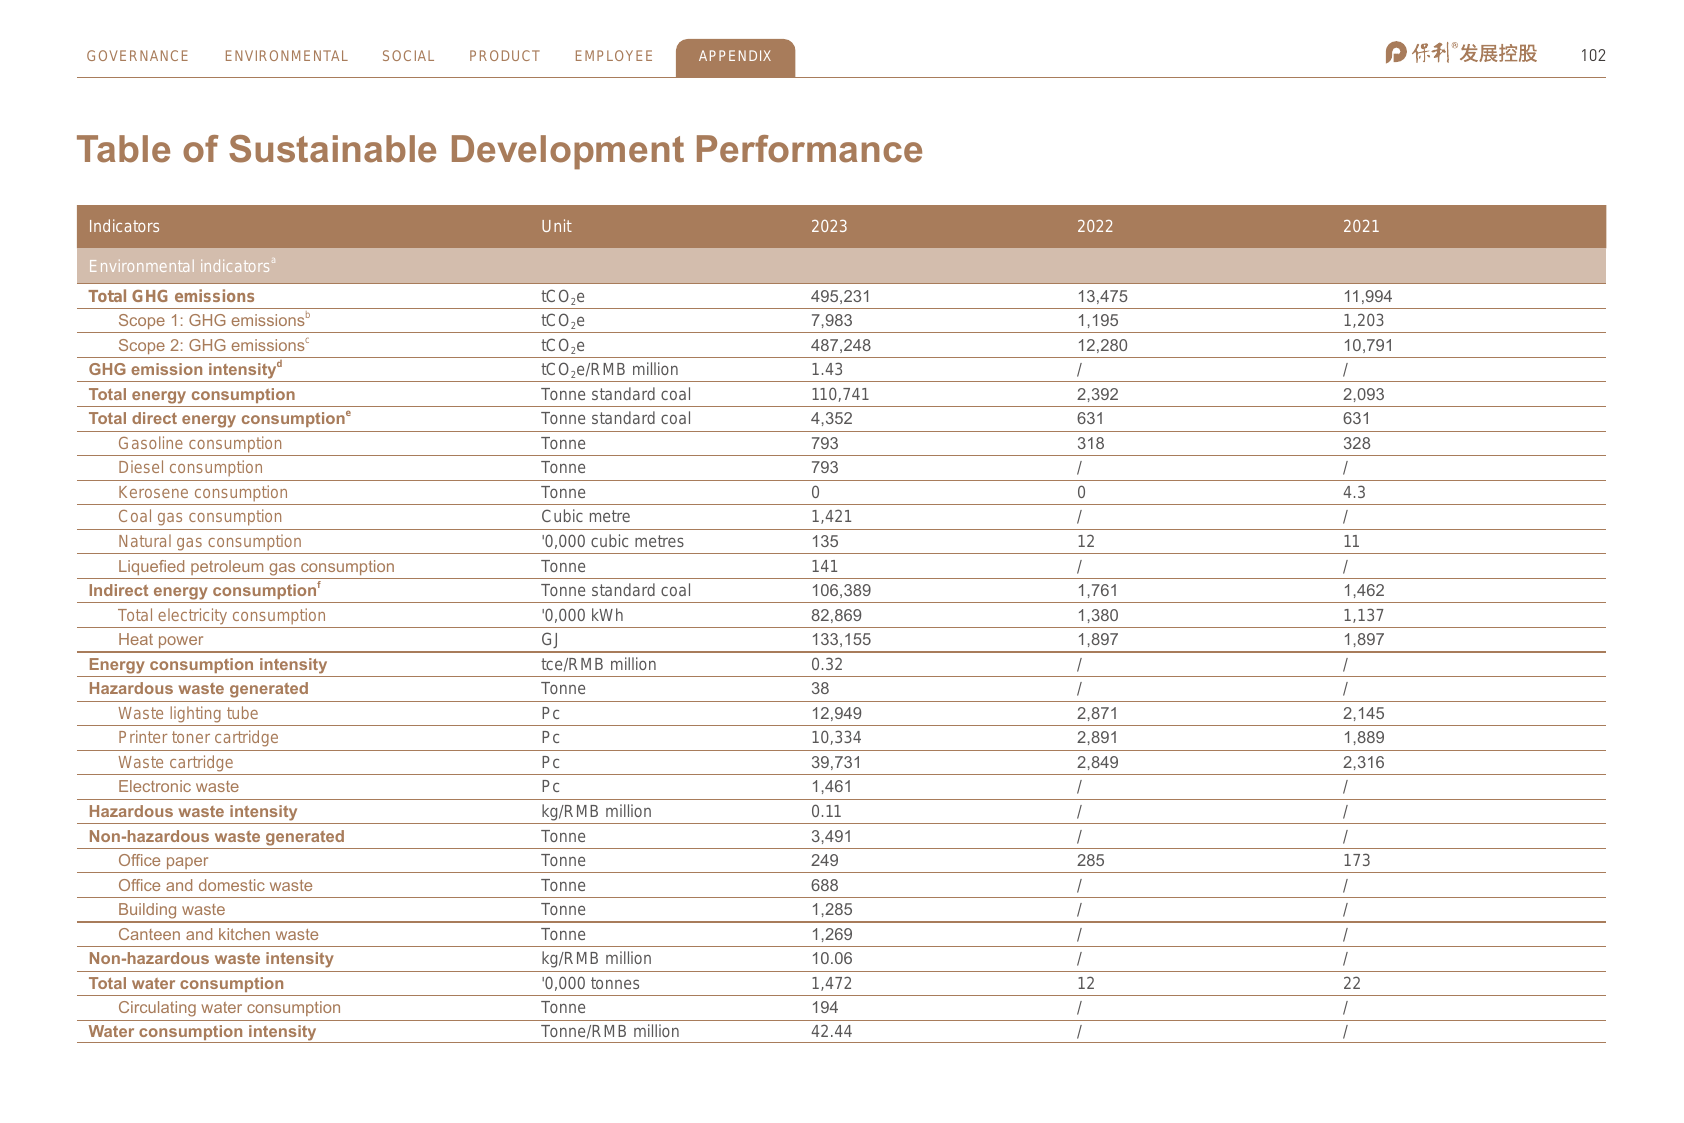Viewport: 1684px width, 1123px height.
Task: Click the value 487,248
Action: (x=841, y=345)
